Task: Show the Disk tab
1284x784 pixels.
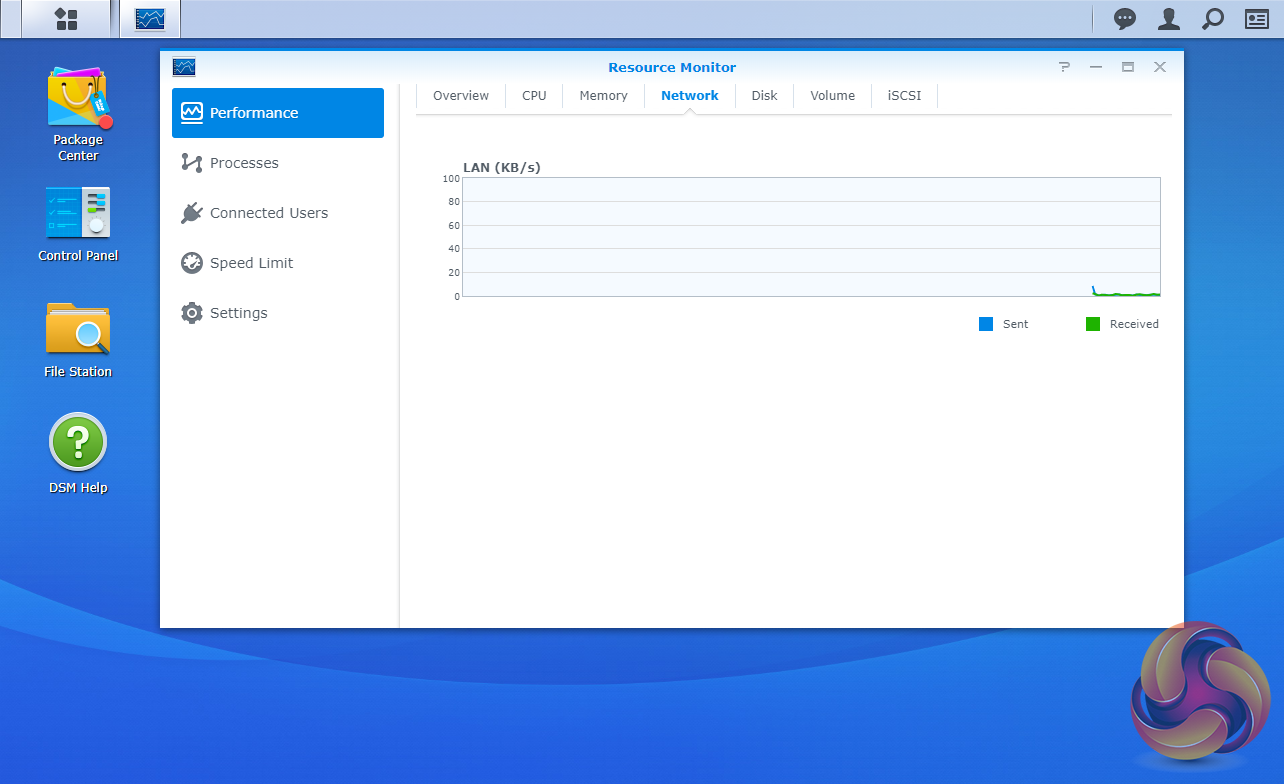Action: pos(764,96)
